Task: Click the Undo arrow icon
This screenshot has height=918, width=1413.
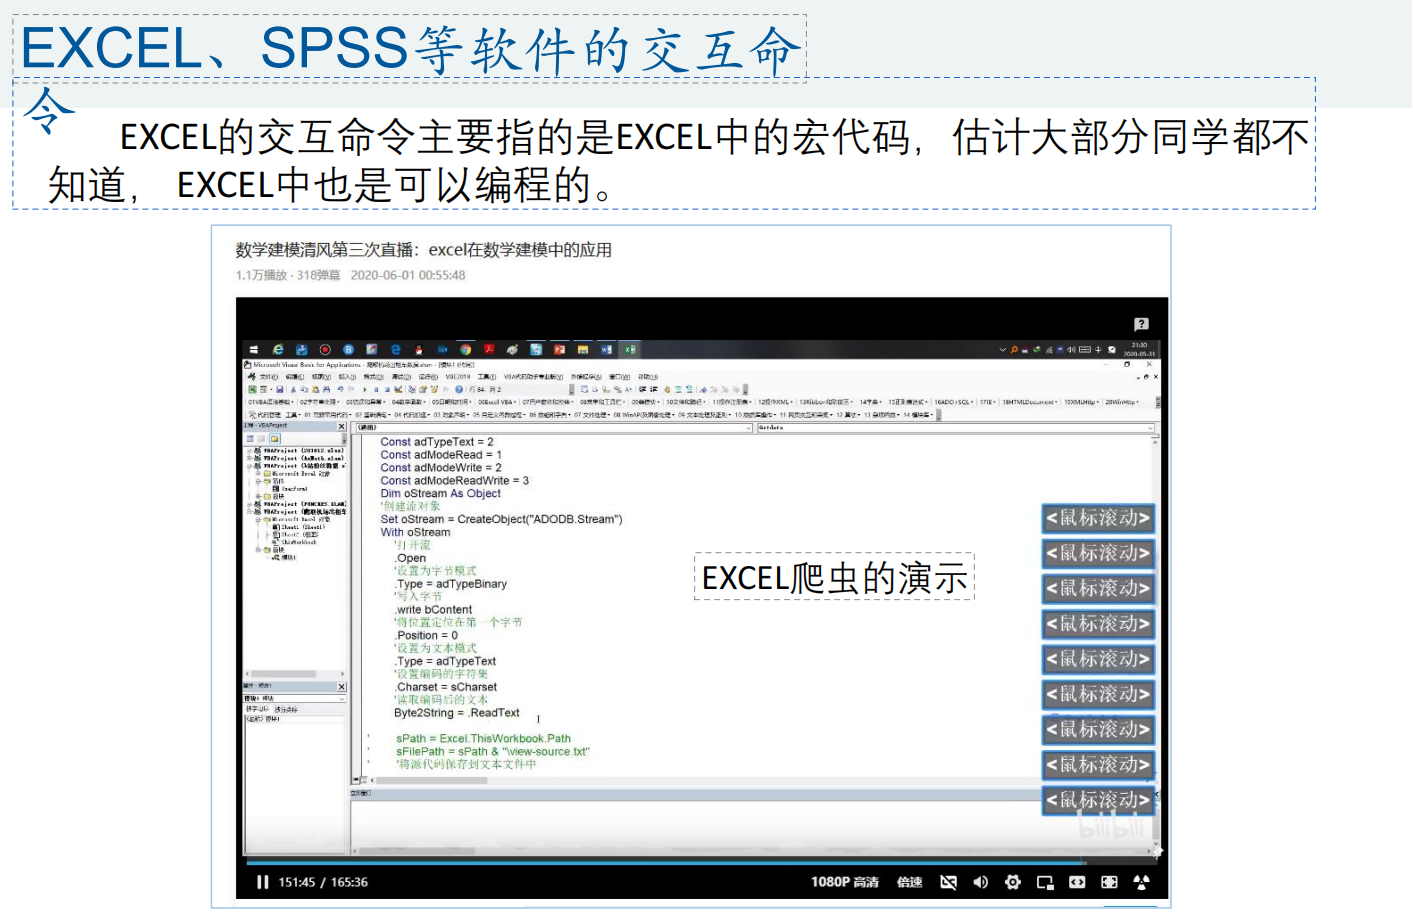Action: pos(340,390)
